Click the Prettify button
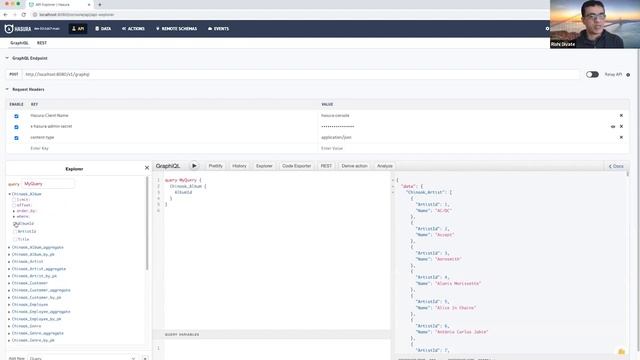The width and height of the screenshot is (640, 360). tap(216, 166)
